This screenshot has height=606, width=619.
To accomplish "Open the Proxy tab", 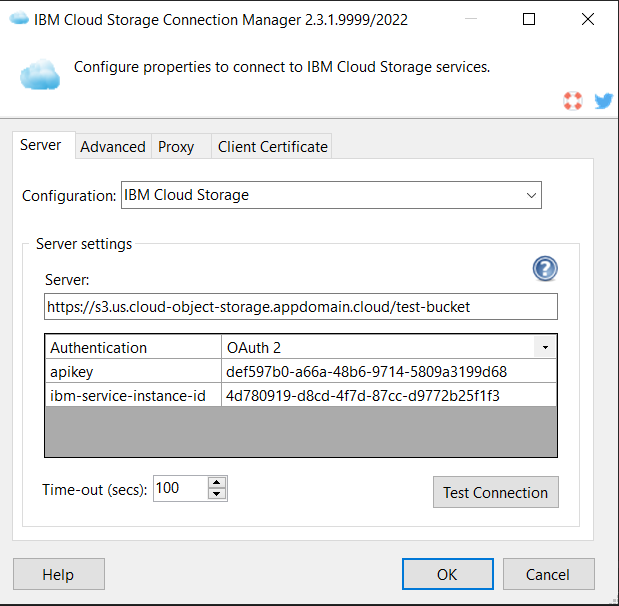I will click(x=176, y=146).
